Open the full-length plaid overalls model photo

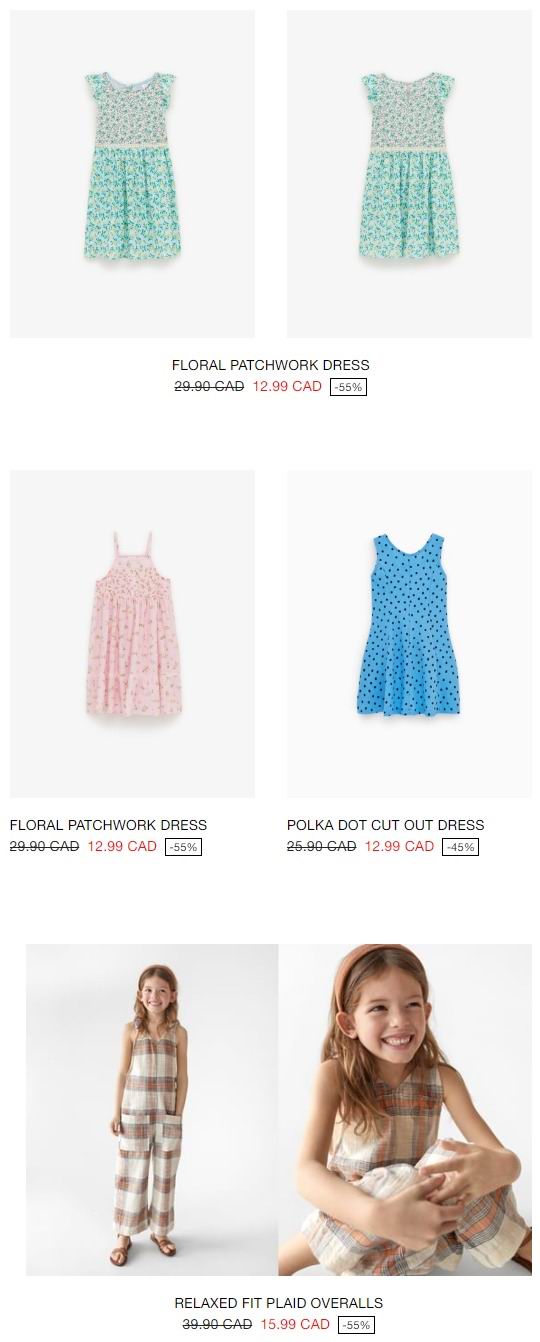coord(152,1110)
